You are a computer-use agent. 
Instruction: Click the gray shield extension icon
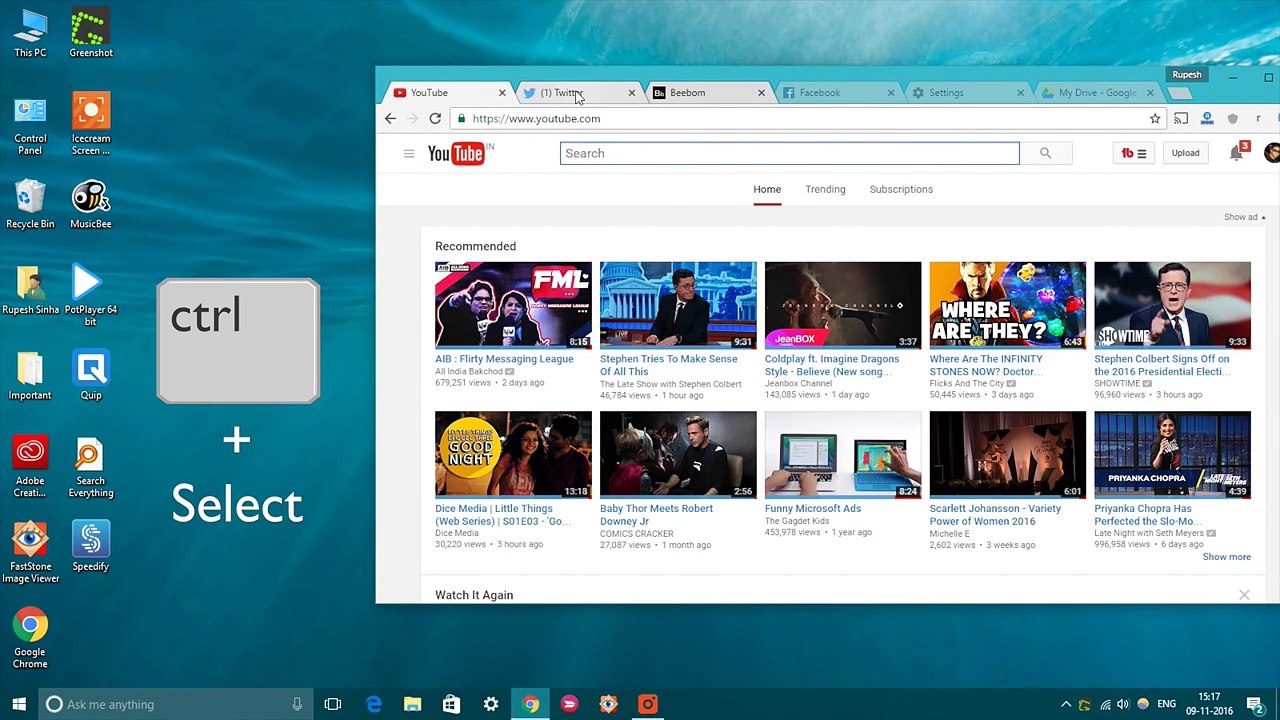[1232, 118]
